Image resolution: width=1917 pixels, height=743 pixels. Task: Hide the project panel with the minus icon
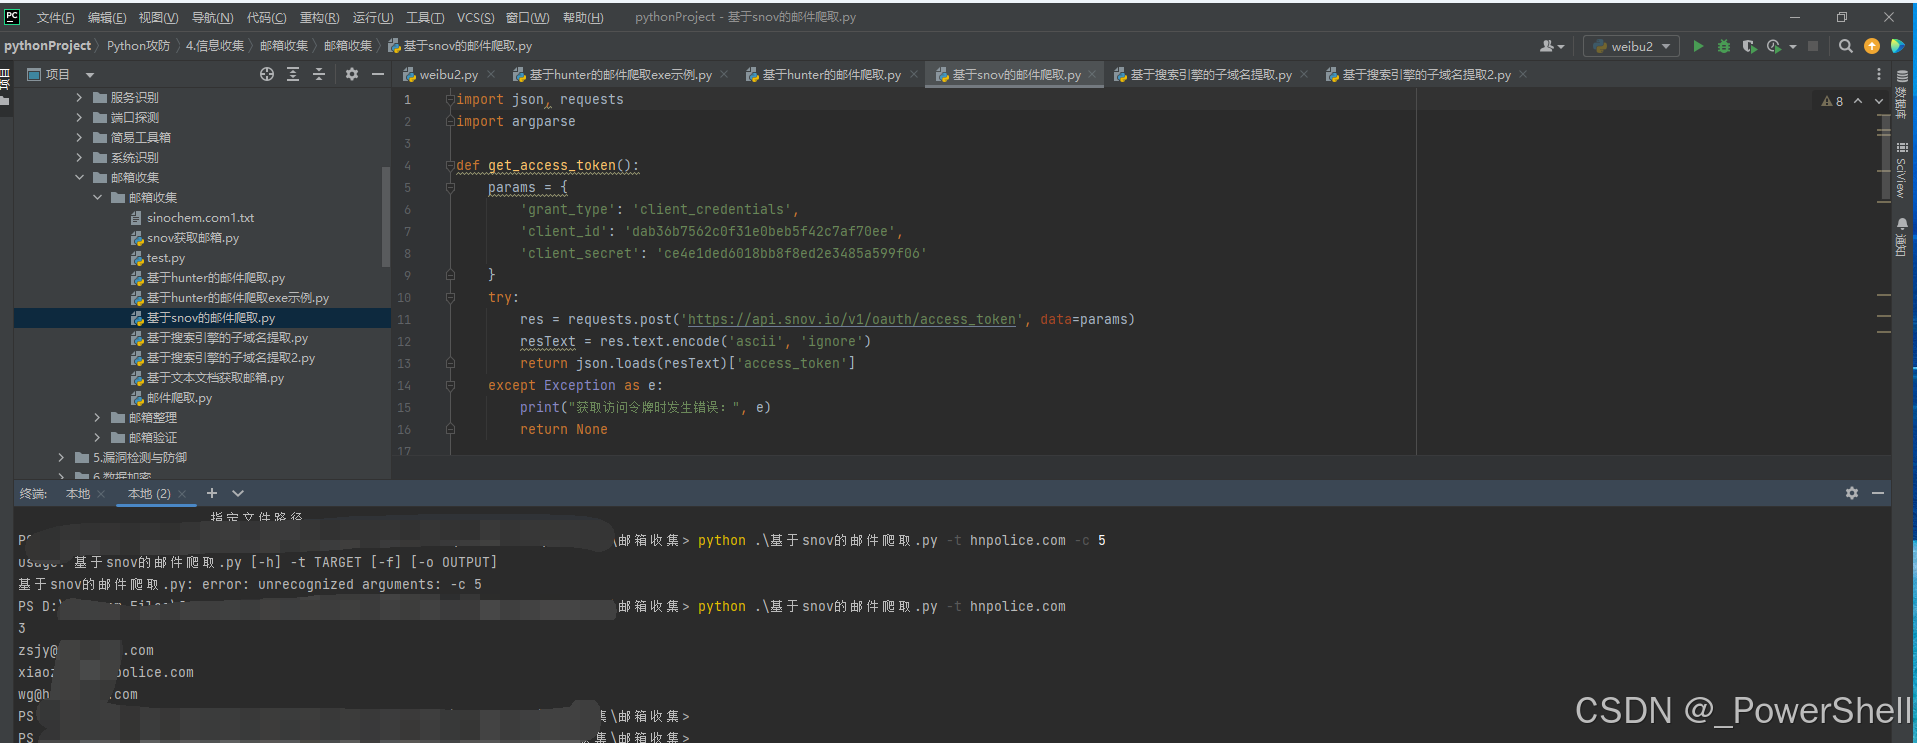(x=378, y=74)
